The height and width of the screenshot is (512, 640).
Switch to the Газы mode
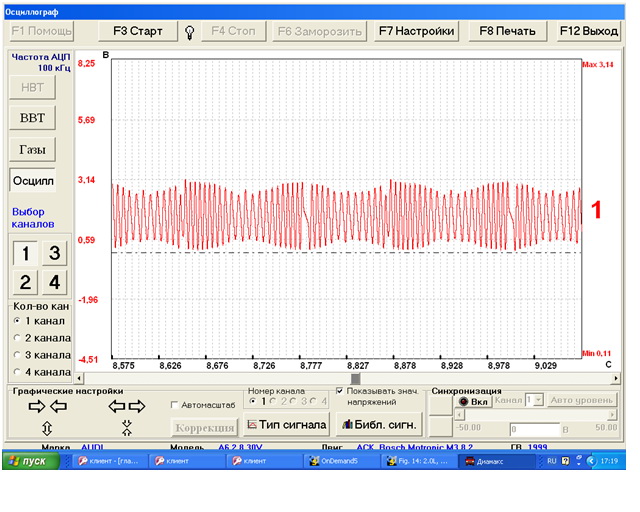pyautogui.click(x=32, y=149)
